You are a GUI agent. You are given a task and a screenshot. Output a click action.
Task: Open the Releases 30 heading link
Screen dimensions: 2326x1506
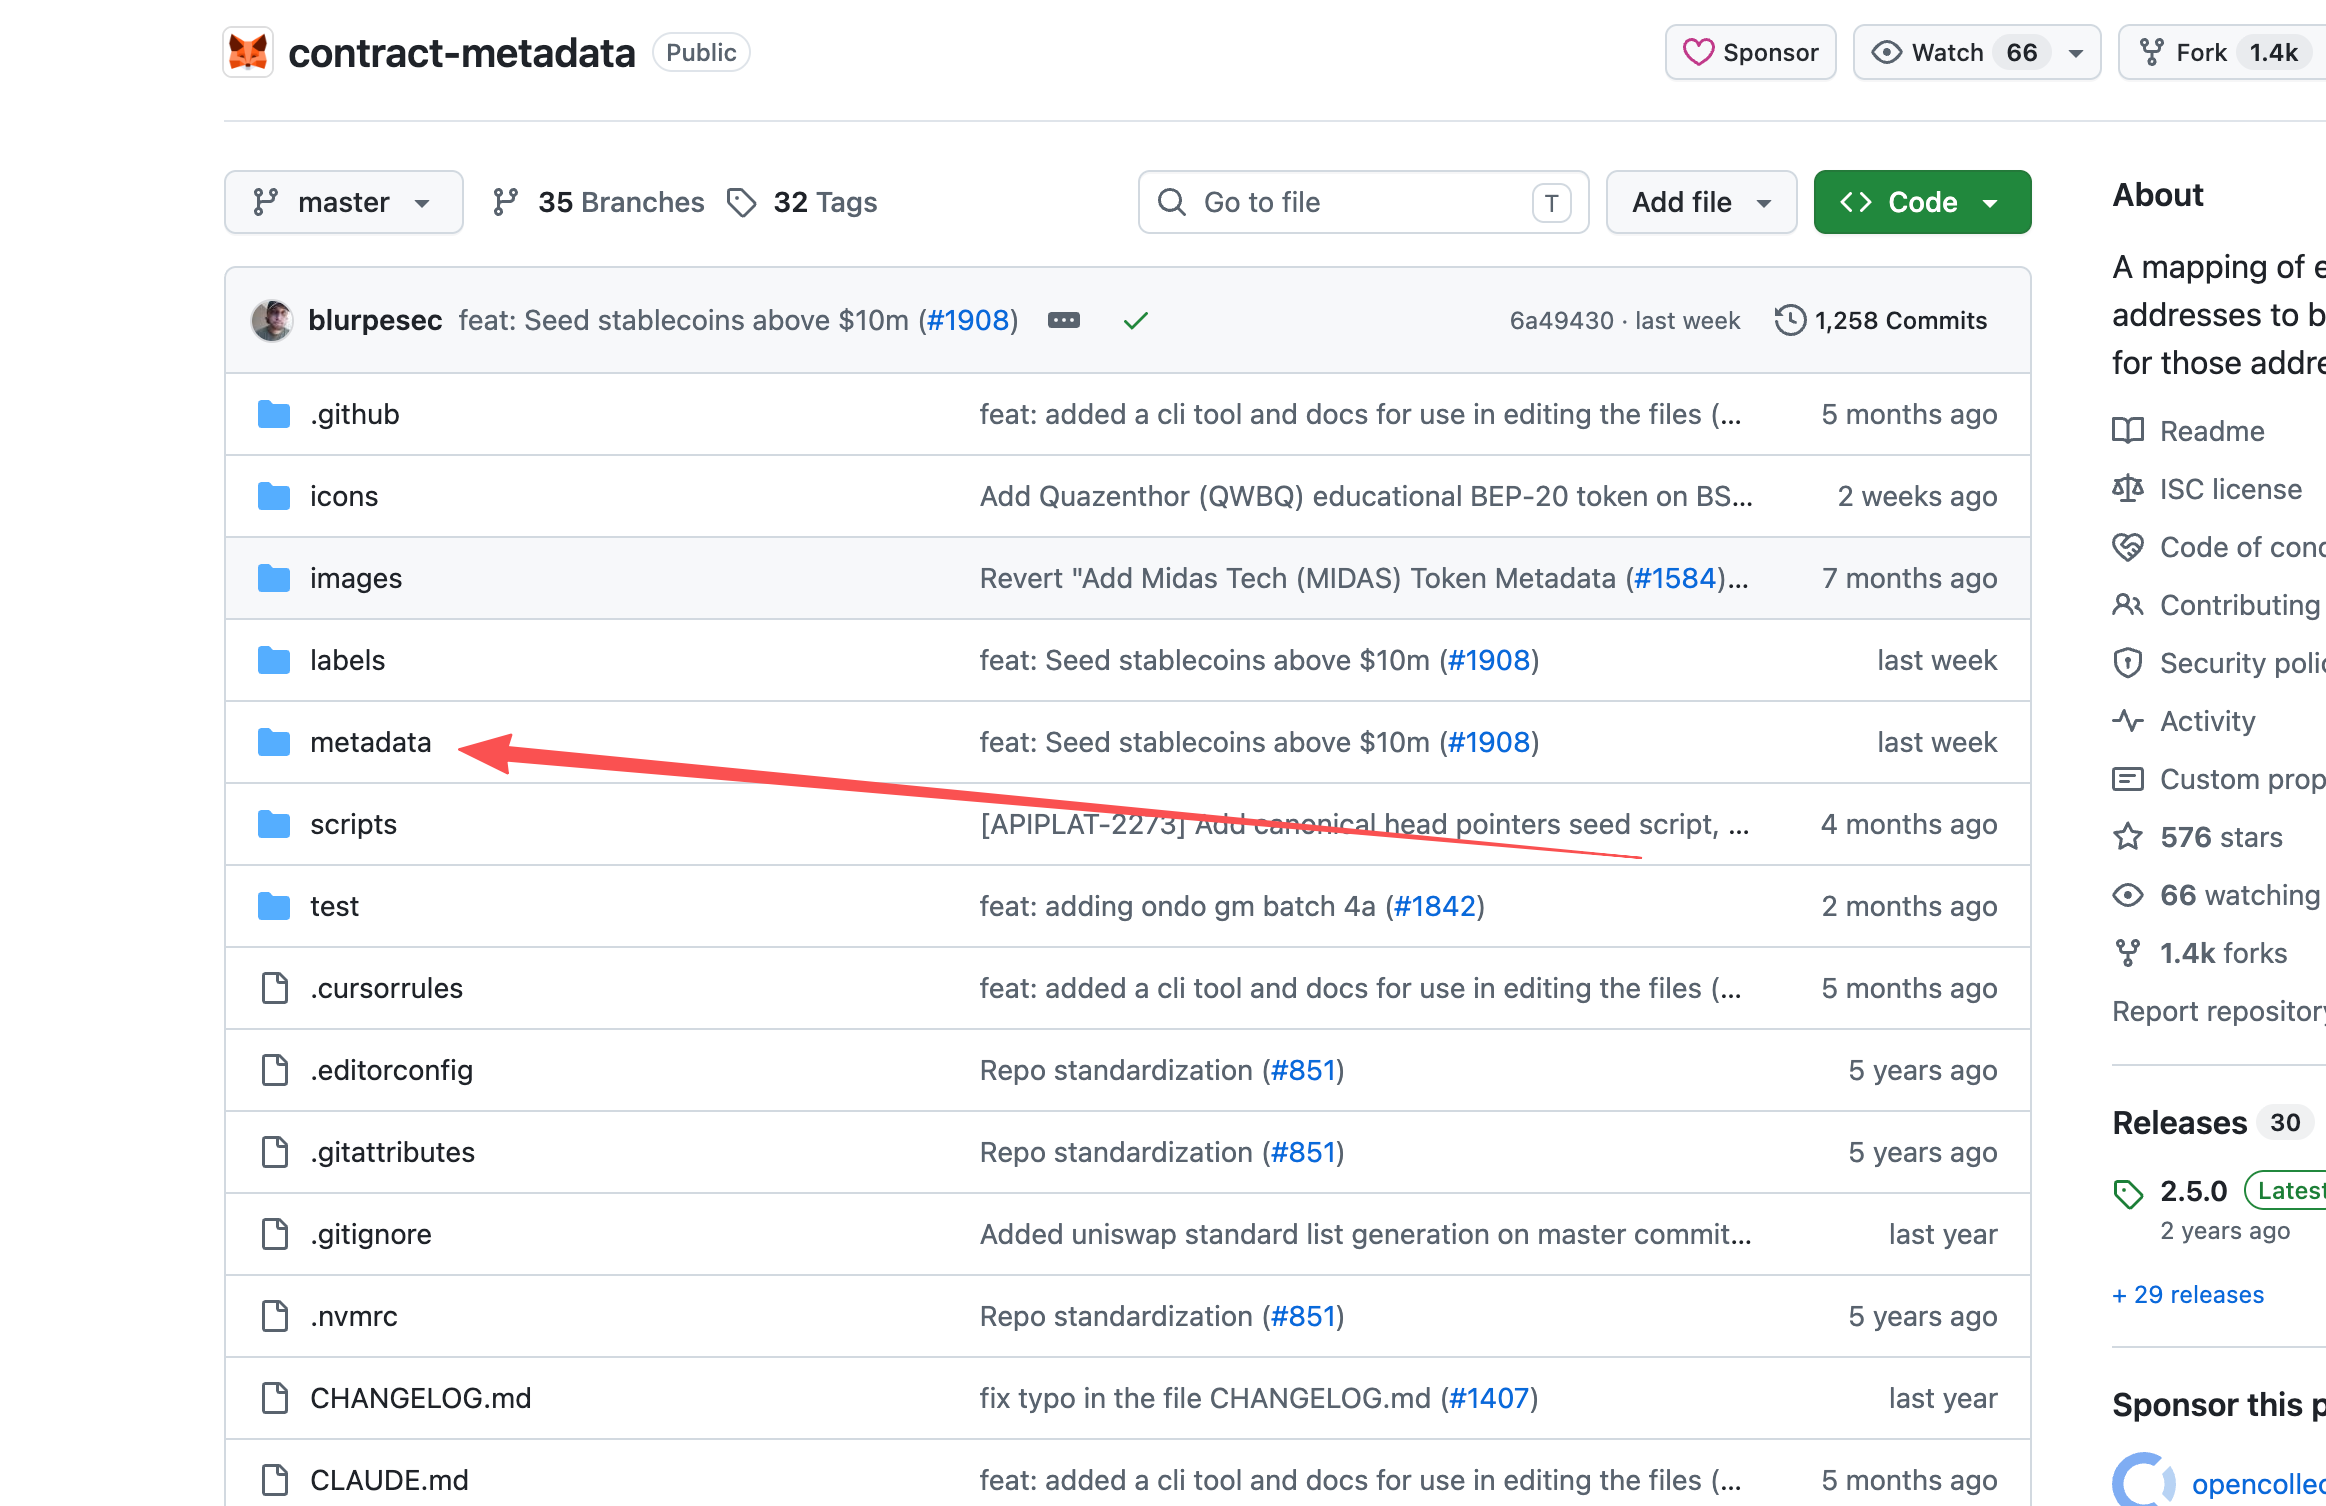2211,1123
